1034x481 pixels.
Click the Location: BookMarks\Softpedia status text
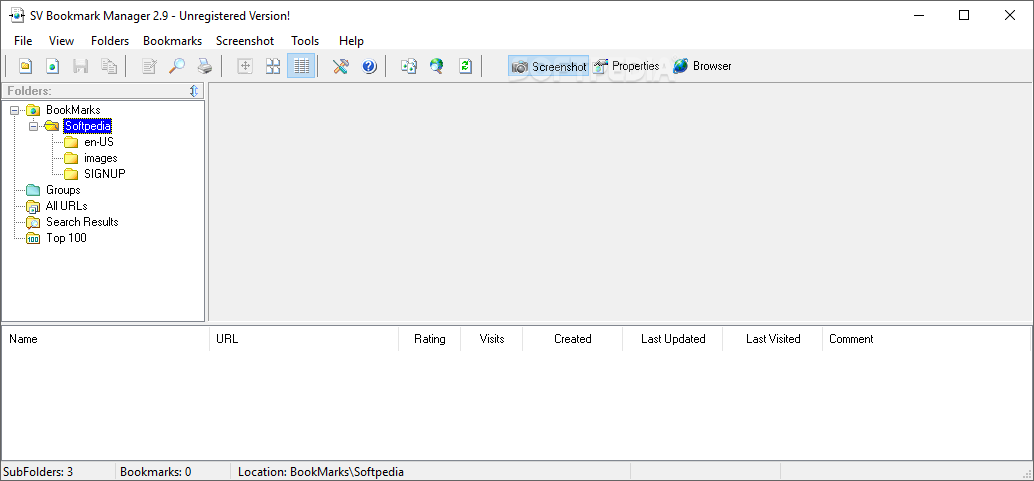tap(320, 472)
